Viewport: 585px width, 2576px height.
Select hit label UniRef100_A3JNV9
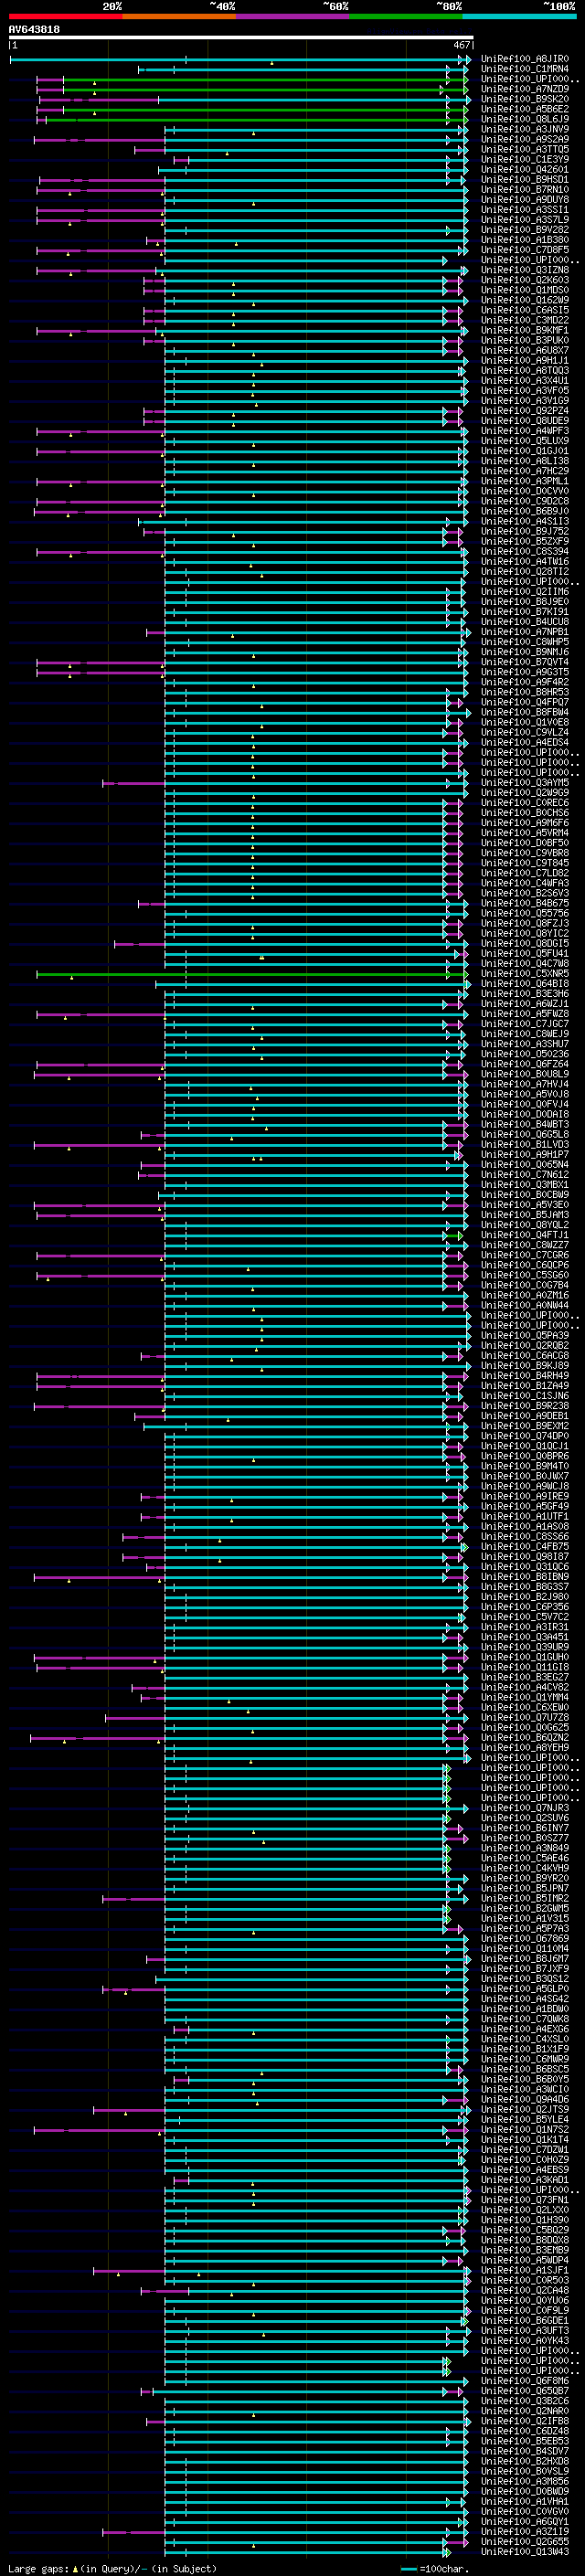pyautogui.click(x=525, y=129)
